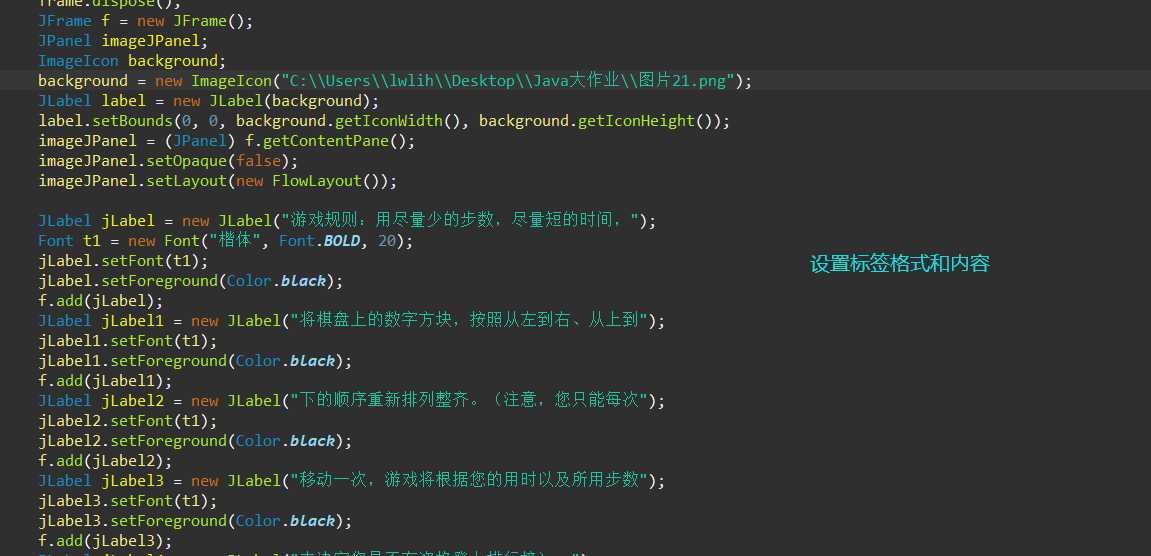Image resolution: width=1151 pixels, height=556 pixels.
Task: Click the label.setBounds line
Action: (384, 120)
